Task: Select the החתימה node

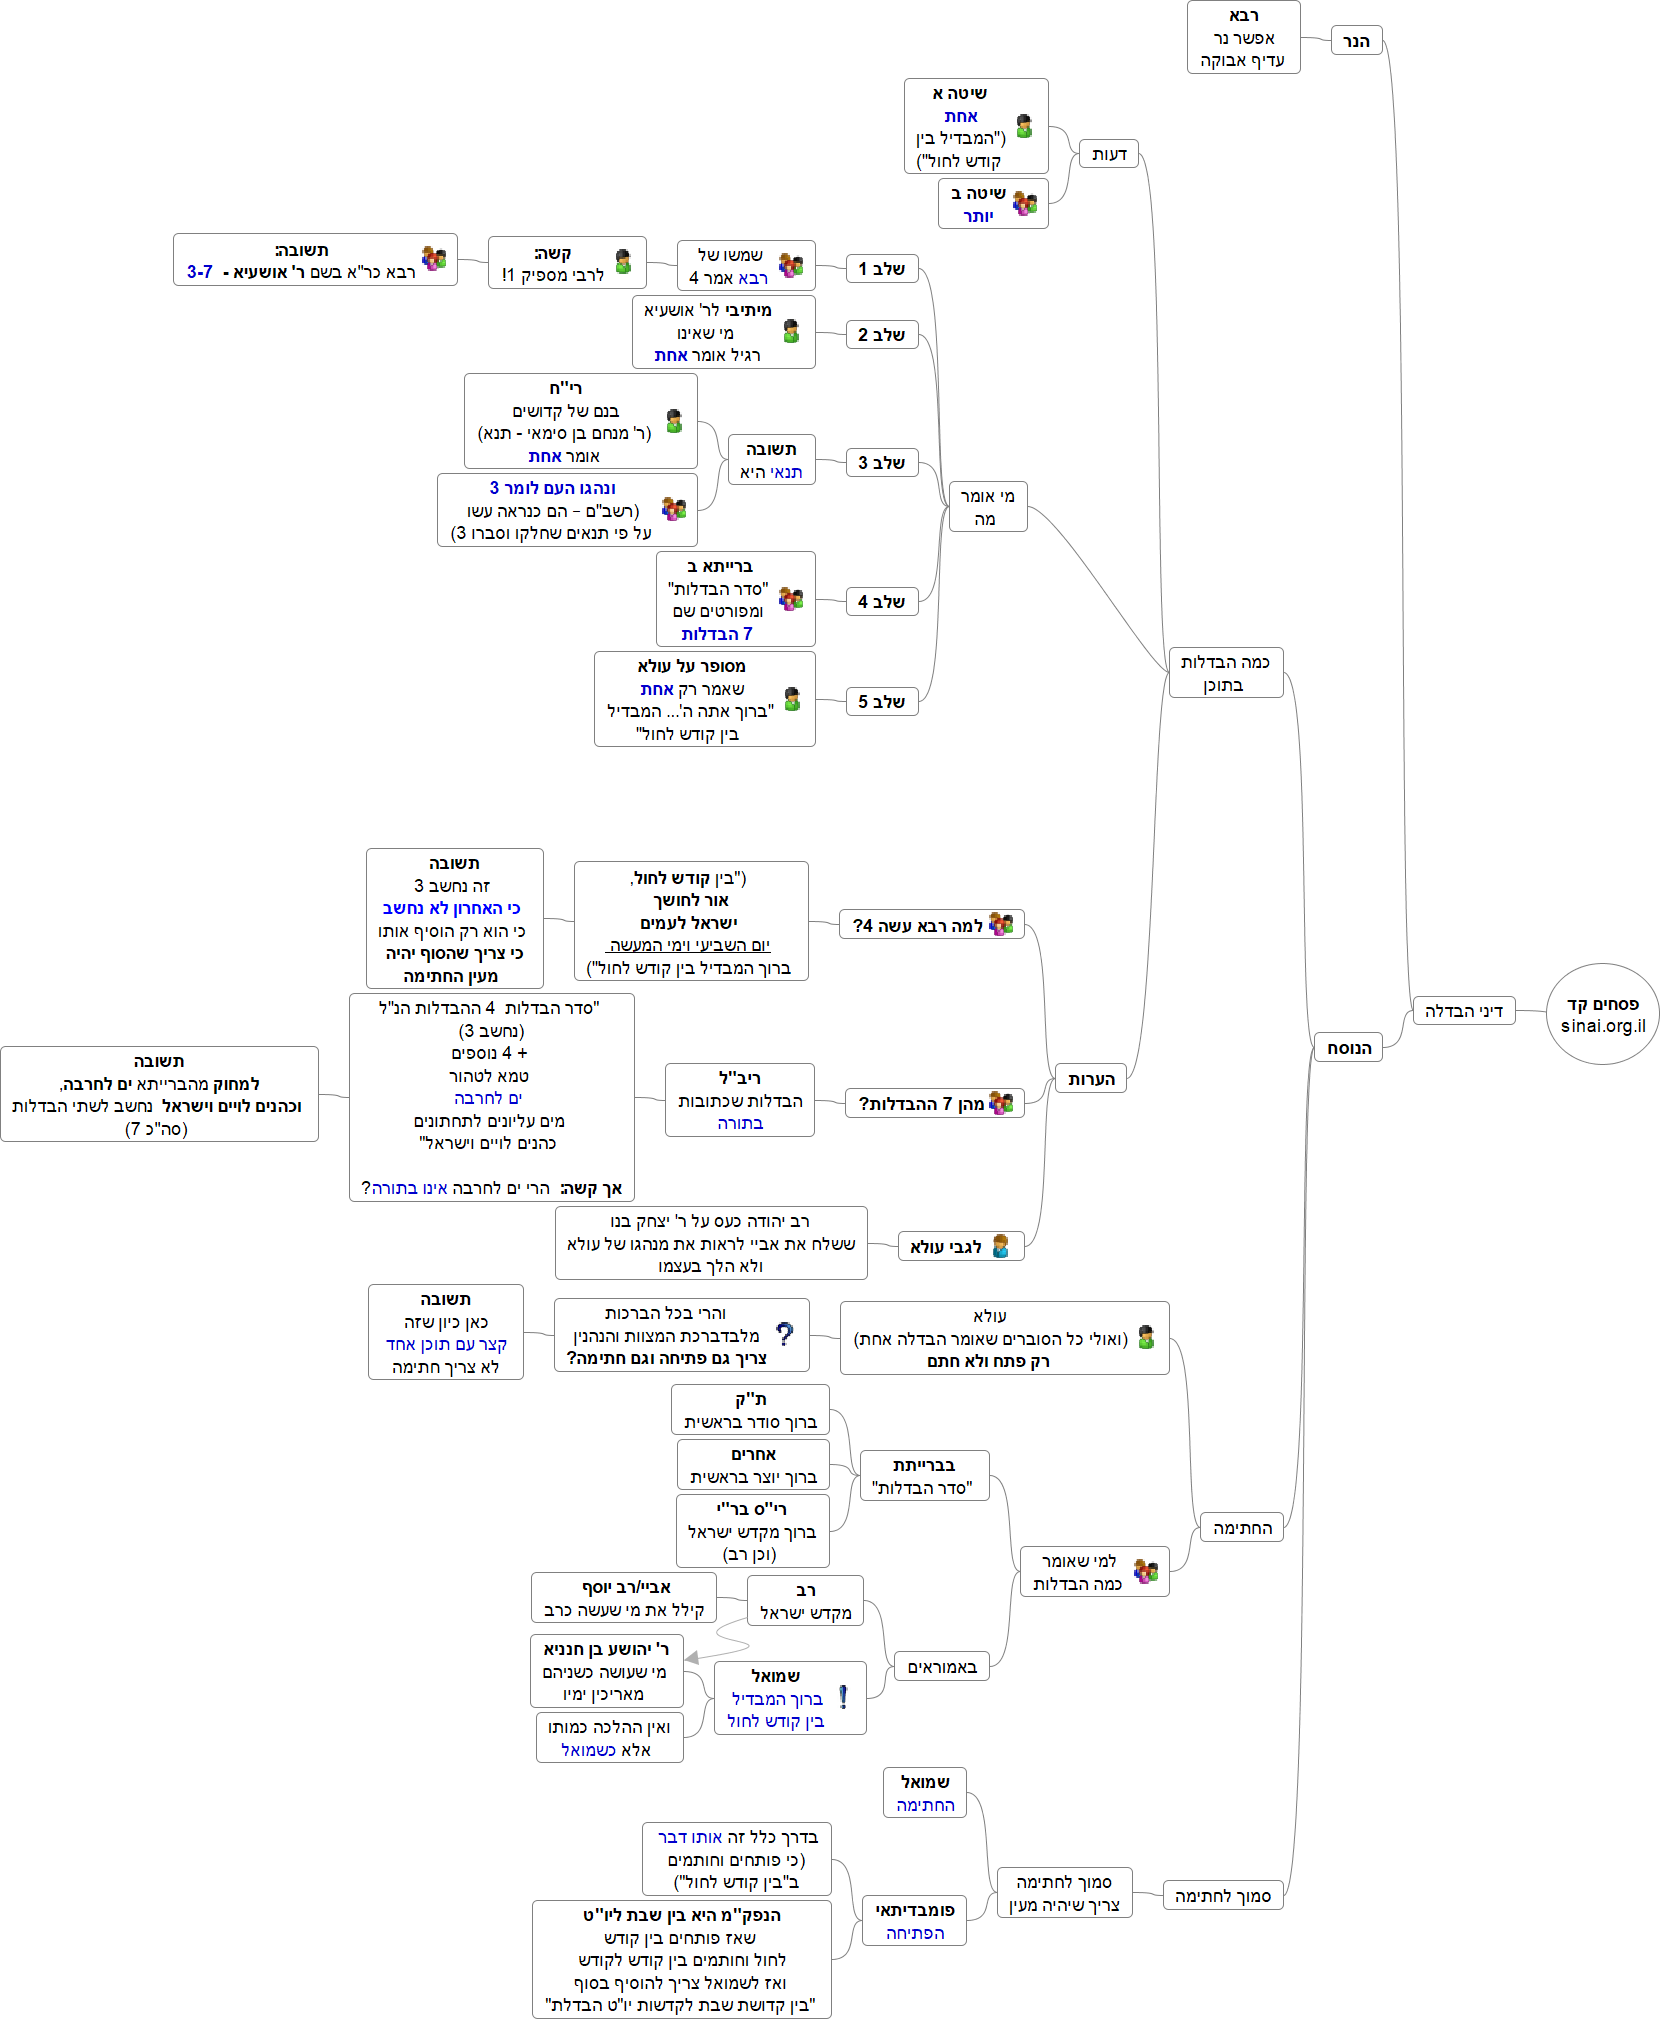Action: click(1242, 1527)
